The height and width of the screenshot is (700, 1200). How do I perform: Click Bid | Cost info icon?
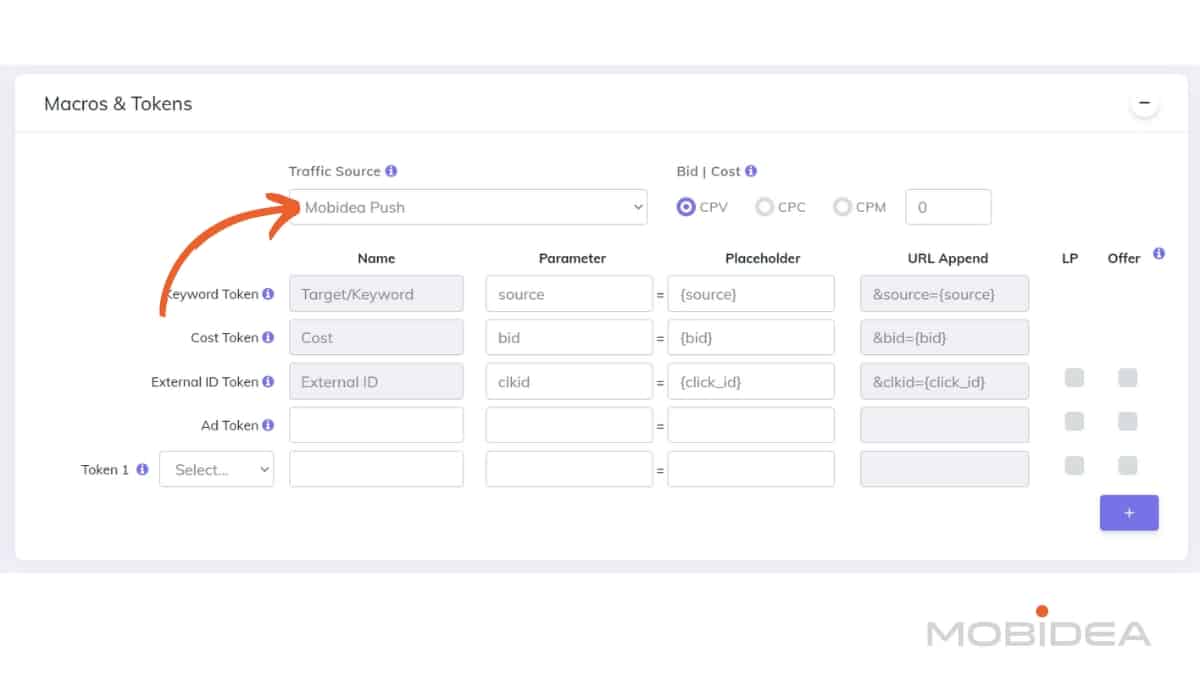coord(751,171)
